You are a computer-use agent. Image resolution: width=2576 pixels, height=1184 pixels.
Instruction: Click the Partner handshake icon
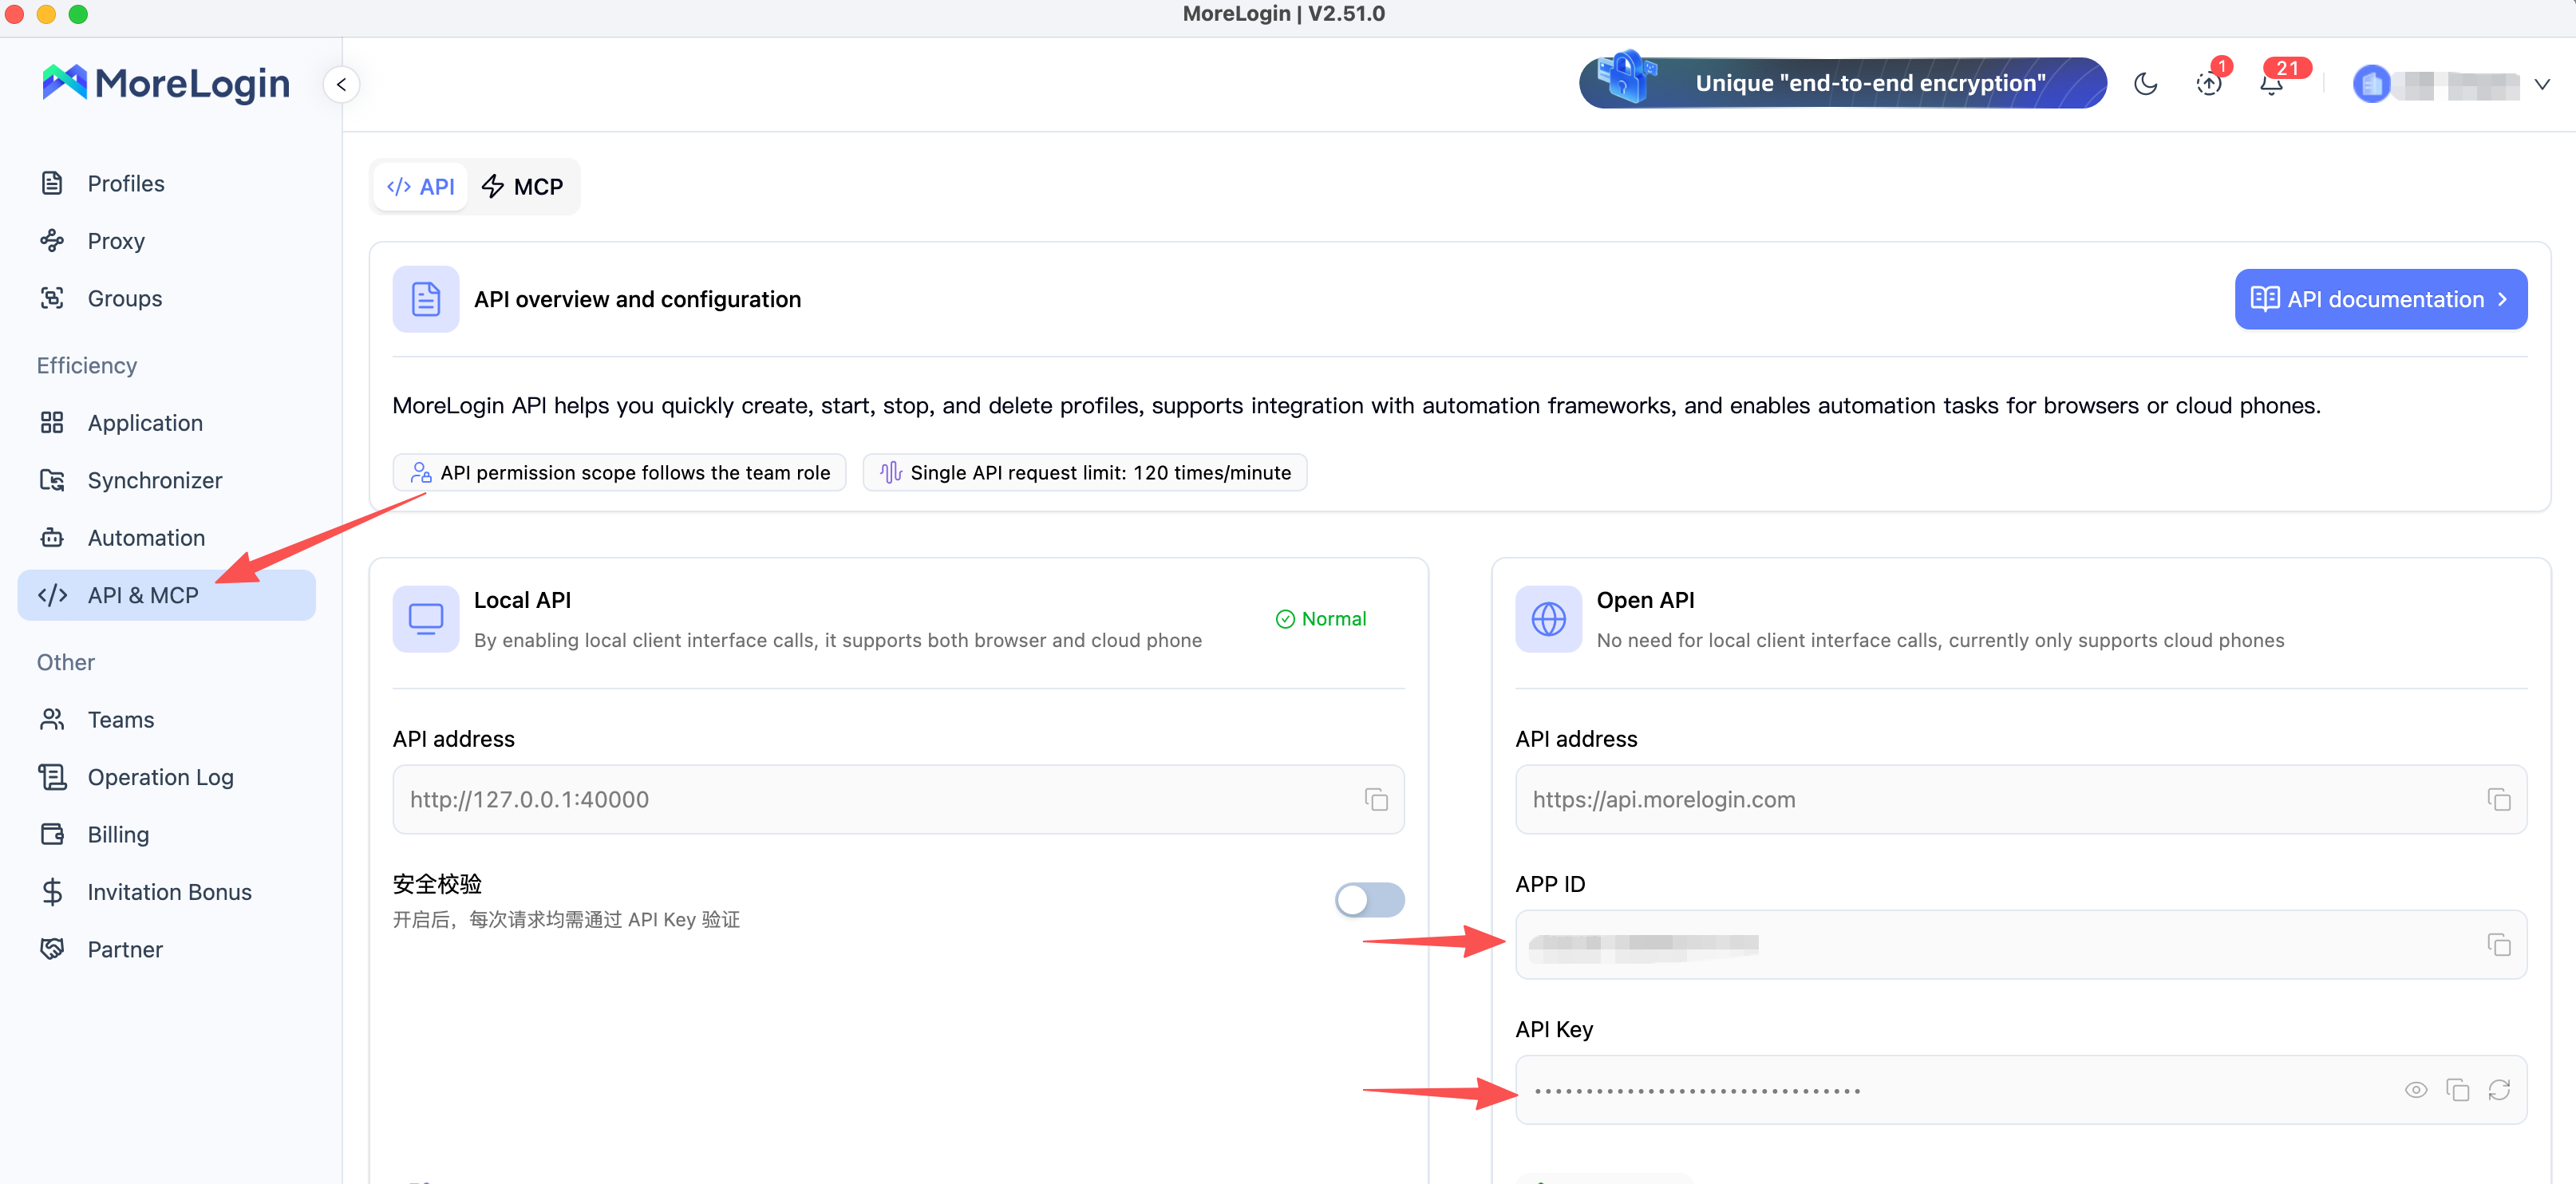click(x=52, y=949)
